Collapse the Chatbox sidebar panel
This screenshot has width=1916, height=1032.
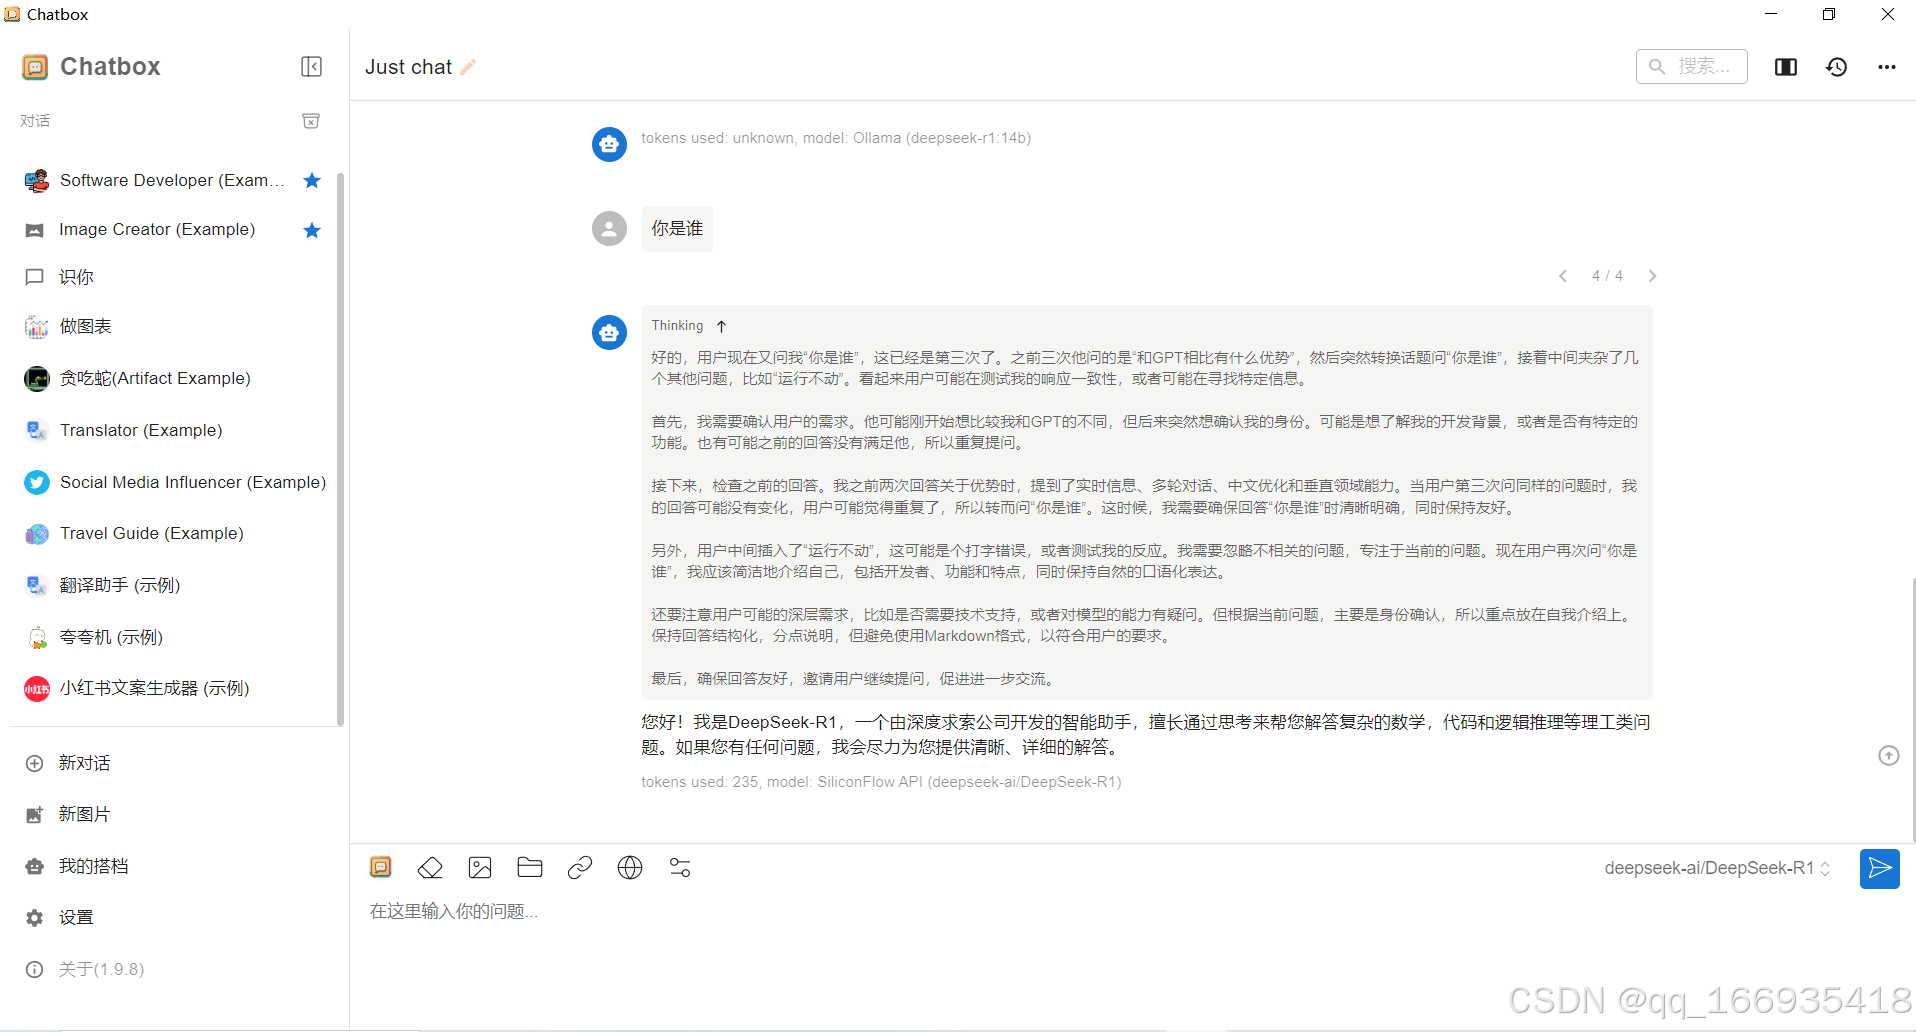[311, 66]
